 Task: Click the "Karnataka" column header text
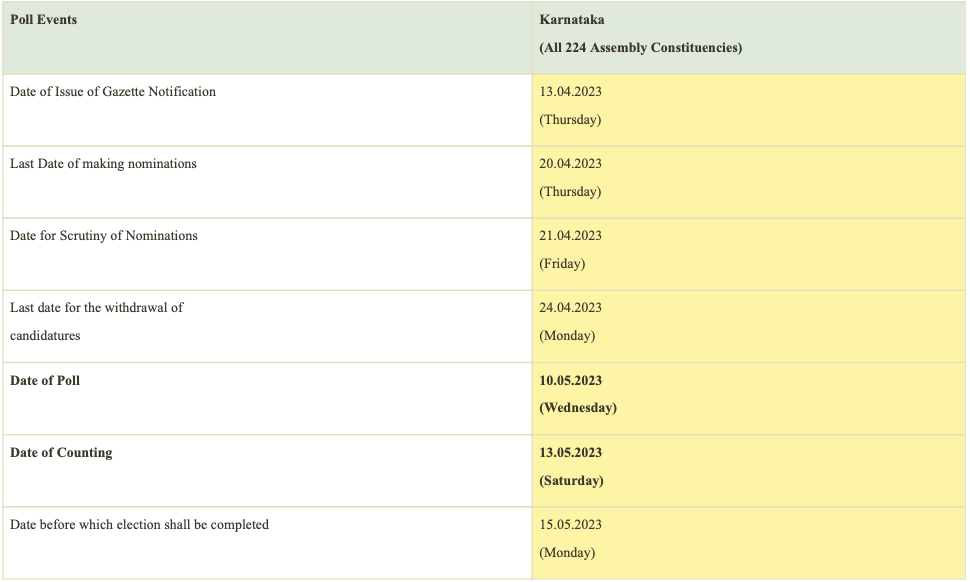click(571, 20)
